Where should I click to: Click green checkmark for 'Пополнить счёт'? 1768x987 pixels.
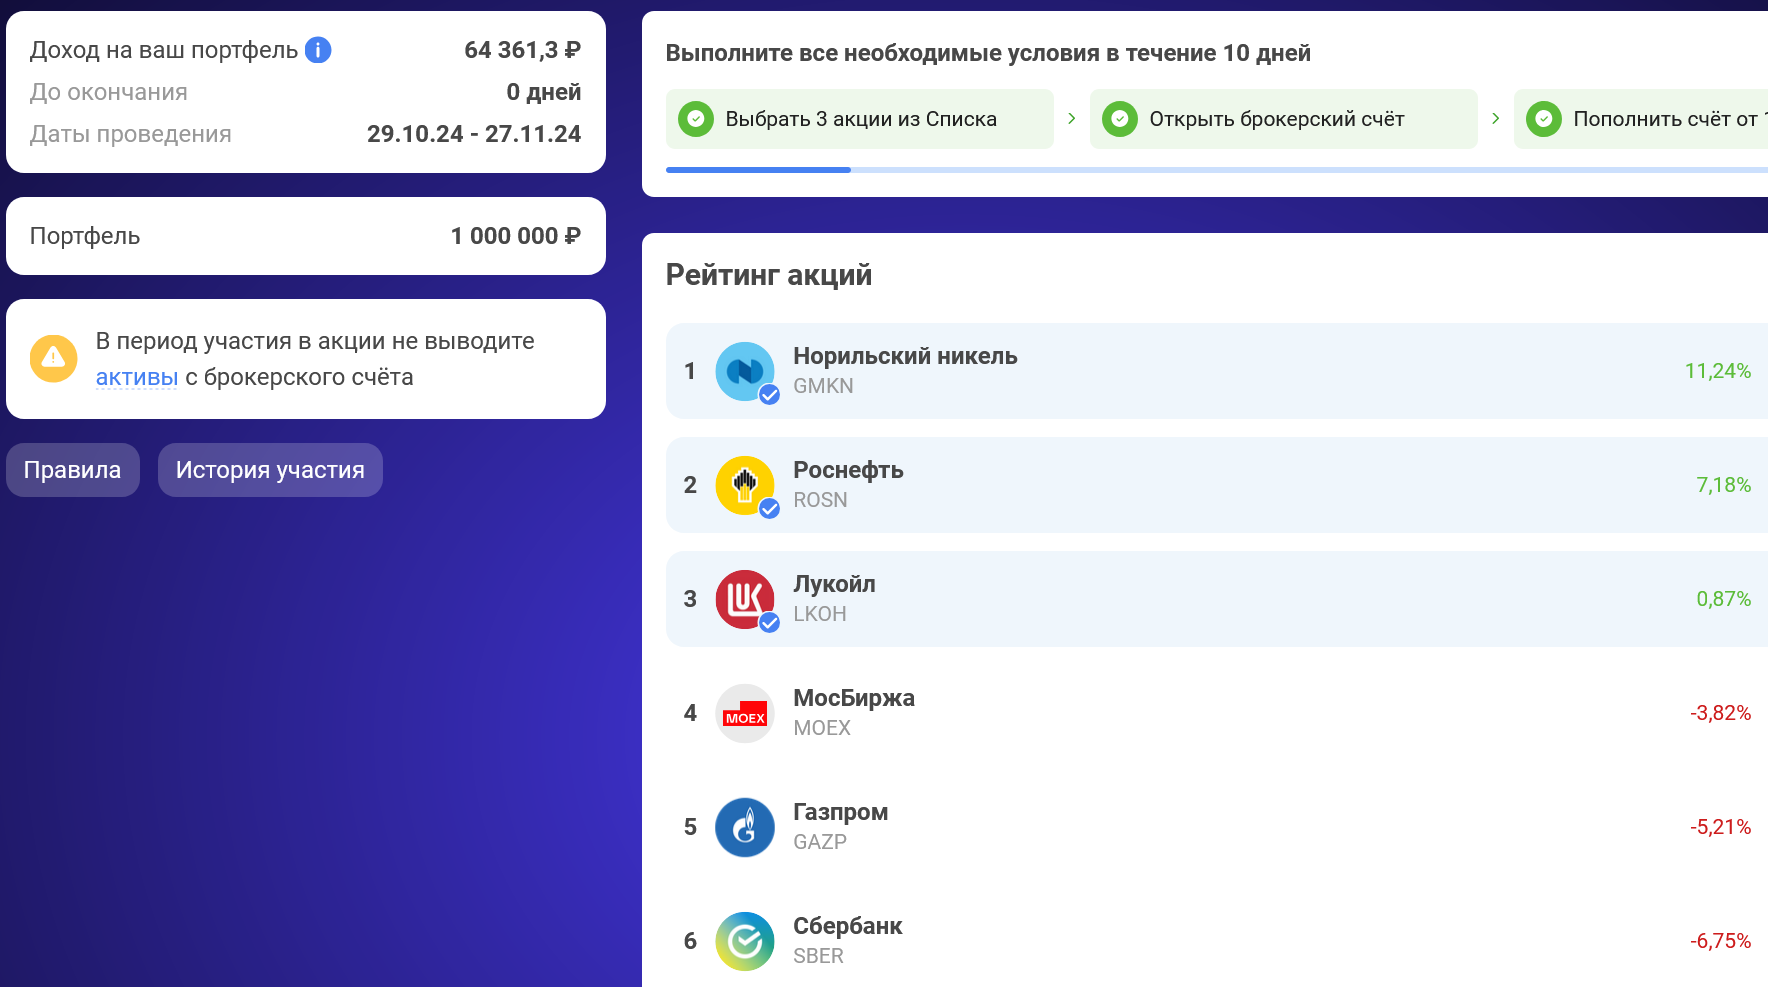pos(1544,119)
